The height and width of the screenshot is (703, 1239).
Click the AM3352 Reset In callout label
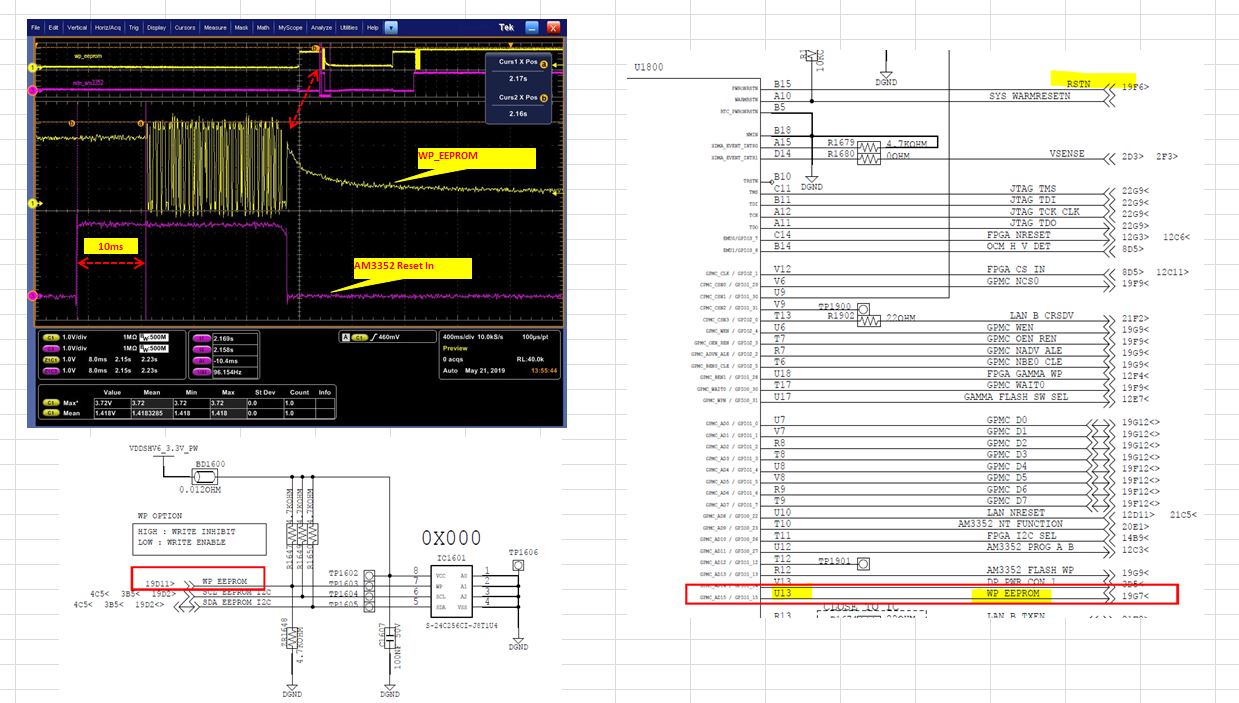(411, 267)
